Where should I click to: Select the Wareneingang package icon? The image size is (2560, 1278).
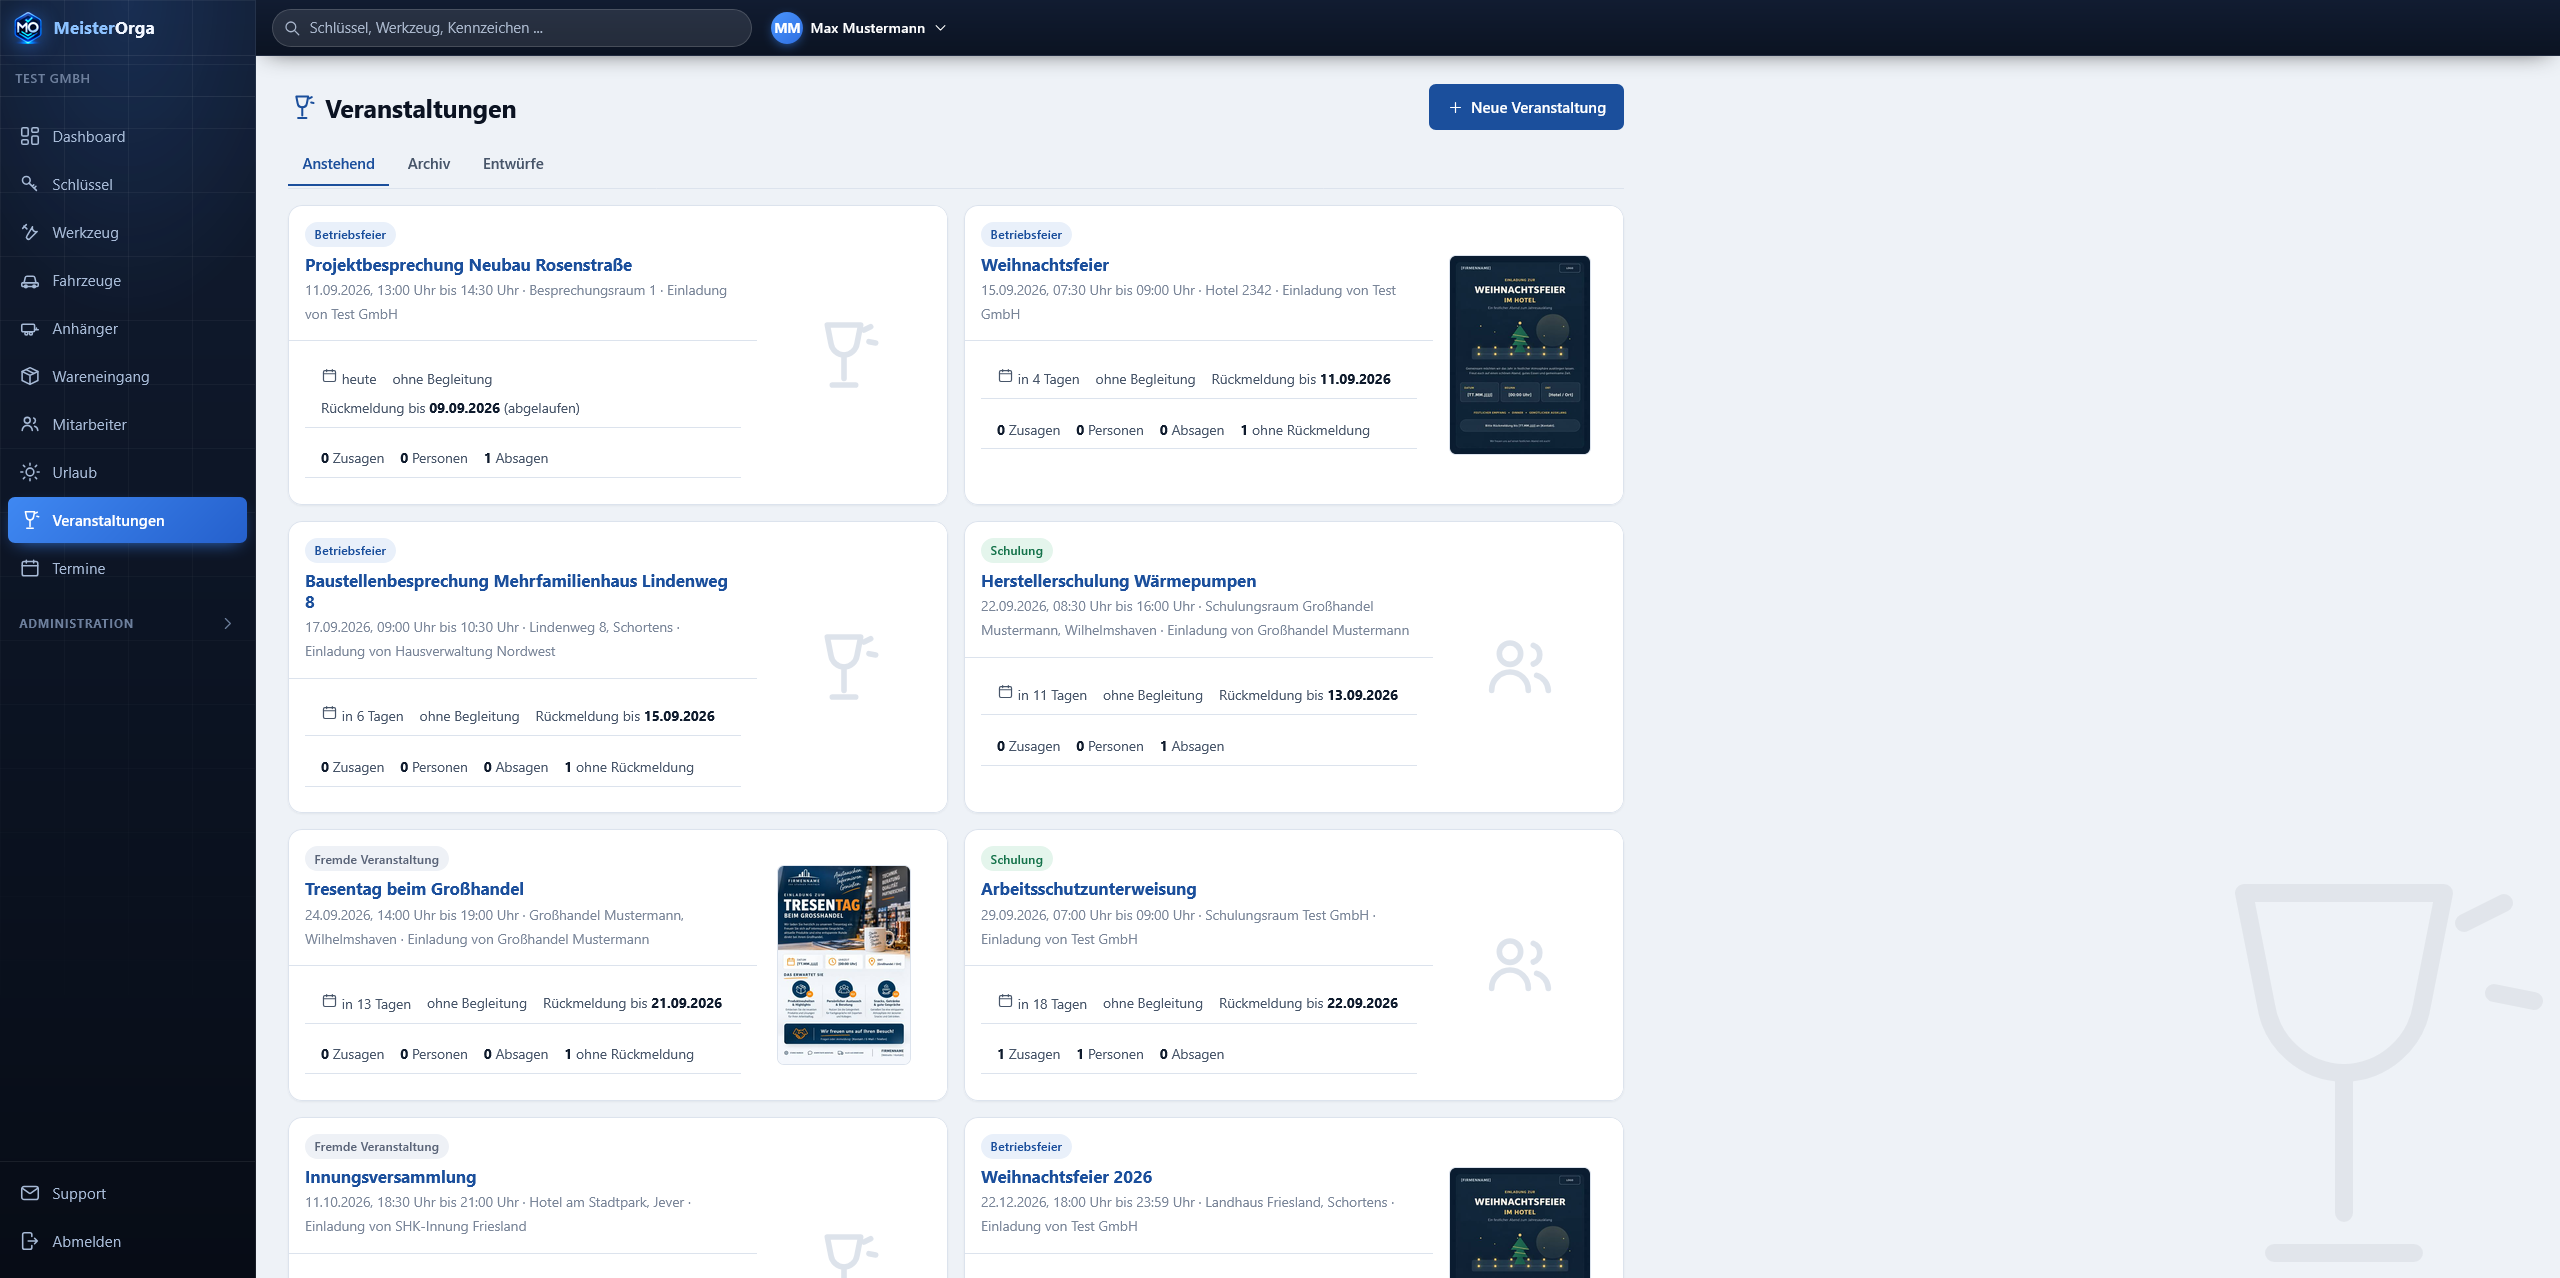pos(30,376)
